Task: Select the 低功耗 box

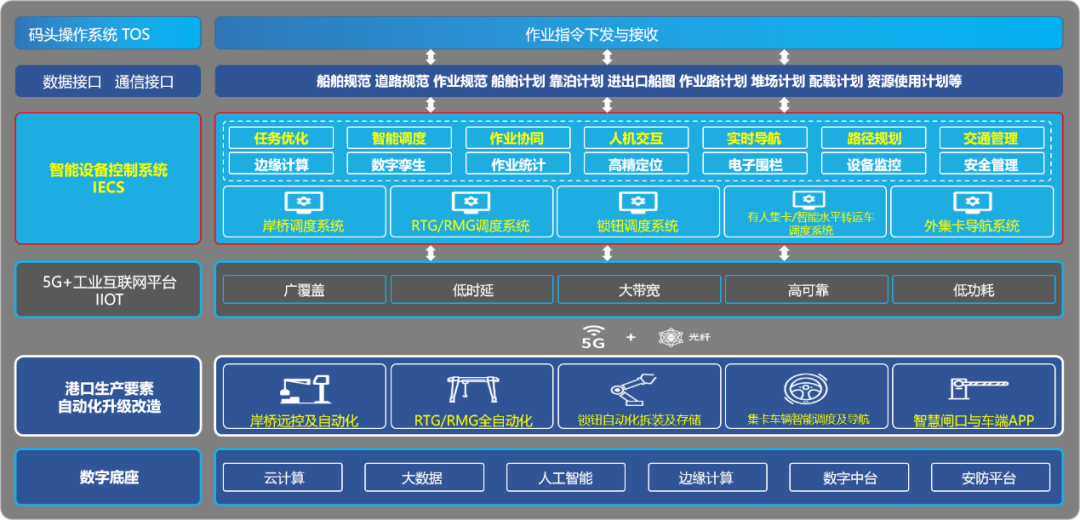Action: 974,289
